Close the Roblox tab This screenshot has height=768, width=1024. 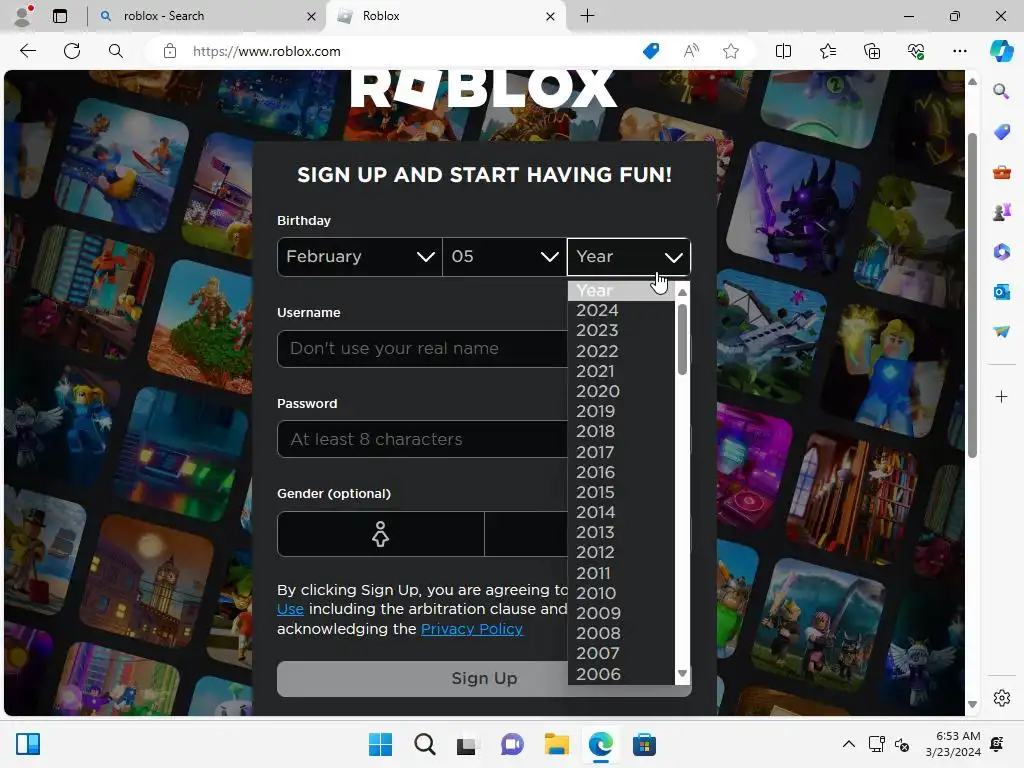tap(551, 16)
